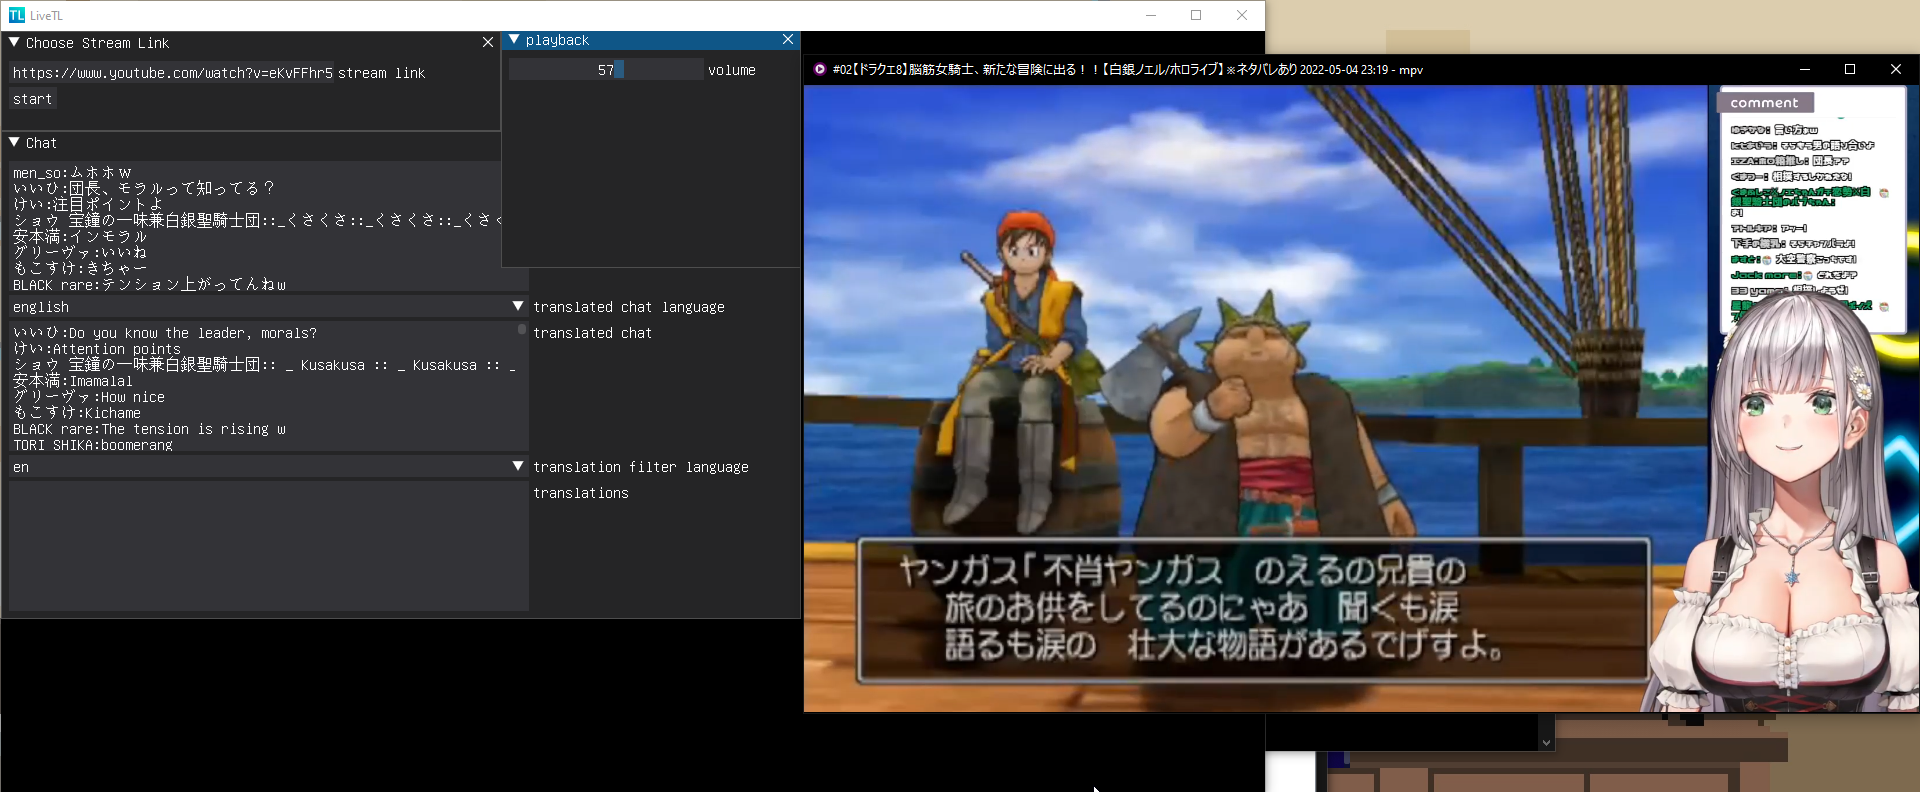Screen dimensions: 1920x792
Task: Click the mpv icon in title bar
Action: pos(820,70)
